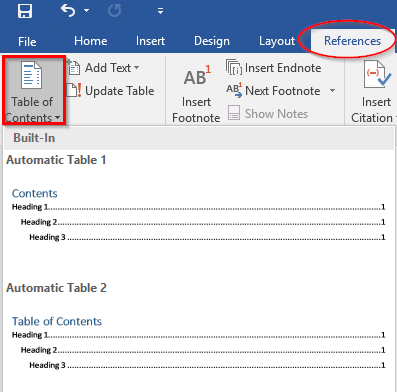Switch to the Design tab

click(x=212, y=41)
